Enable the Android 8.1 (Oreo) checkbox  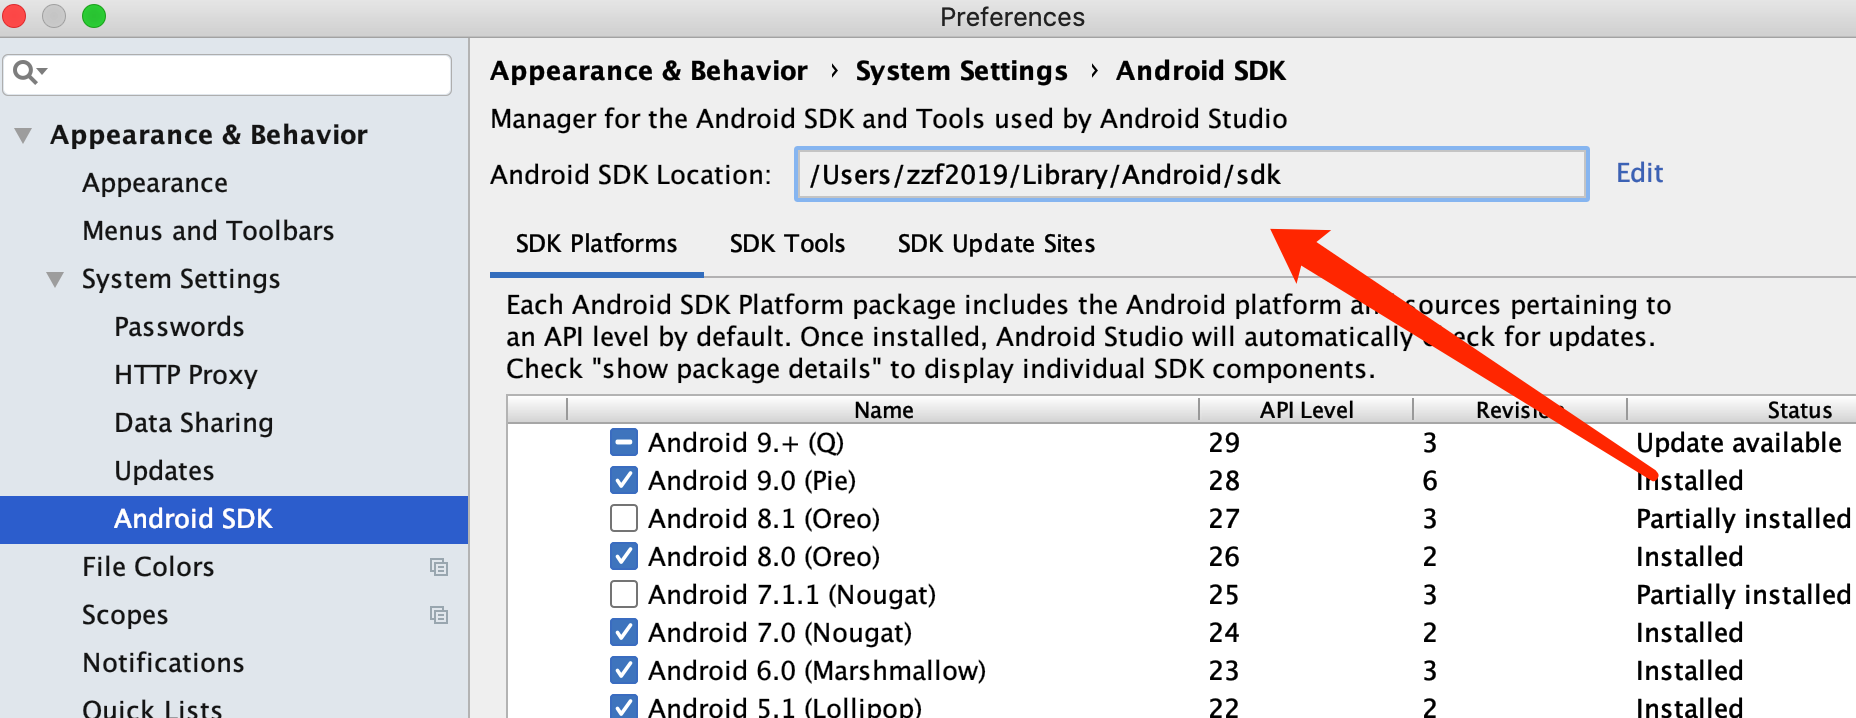[624, 518]
